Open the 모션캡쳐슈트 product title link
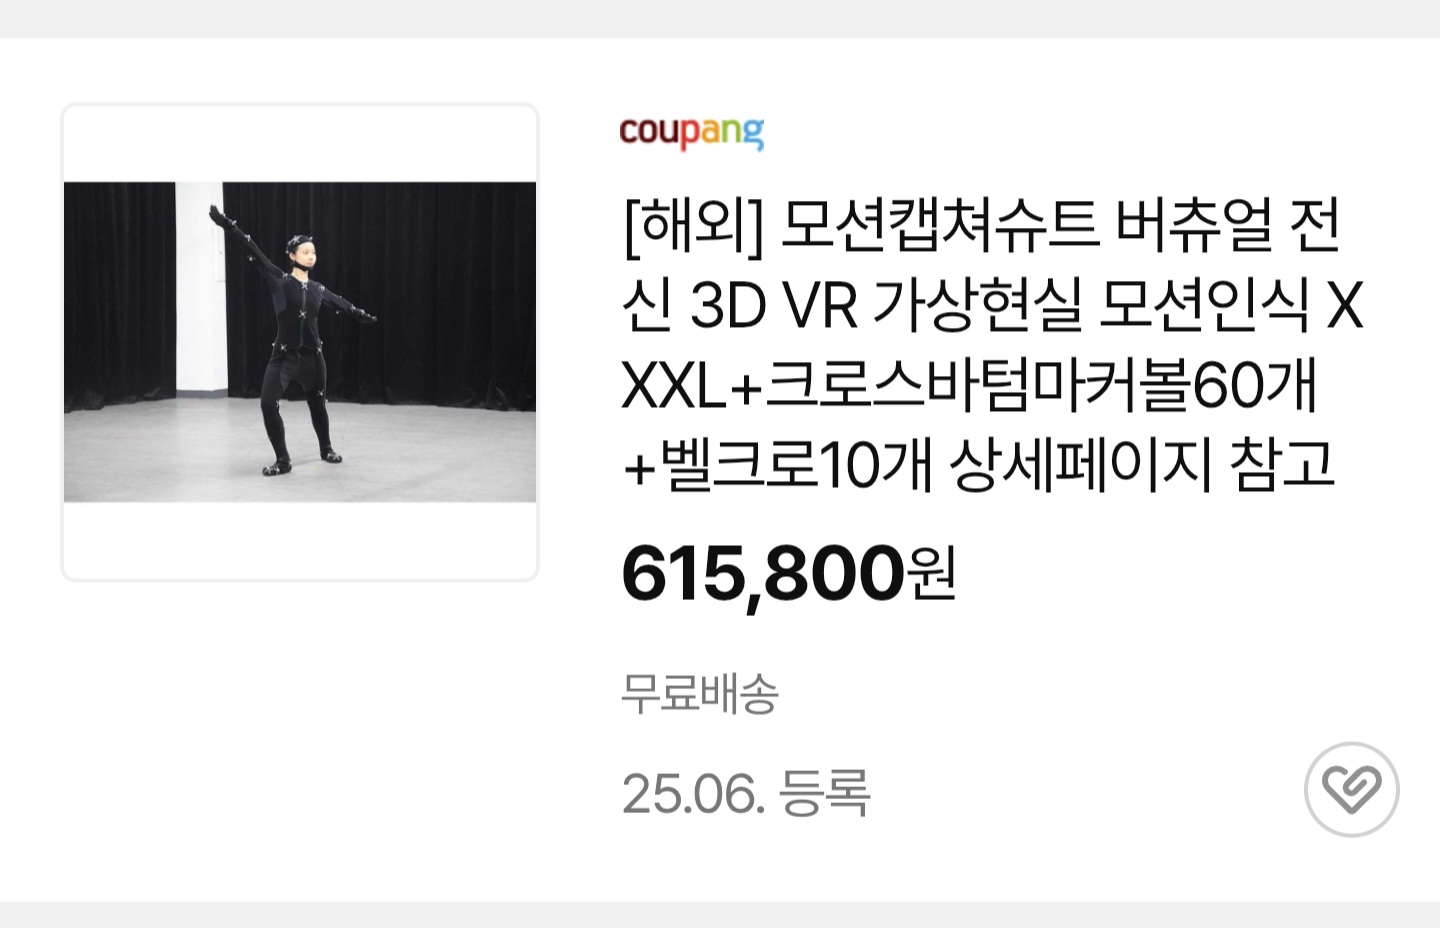The image size is (1440, 928). tap(992, 344)
